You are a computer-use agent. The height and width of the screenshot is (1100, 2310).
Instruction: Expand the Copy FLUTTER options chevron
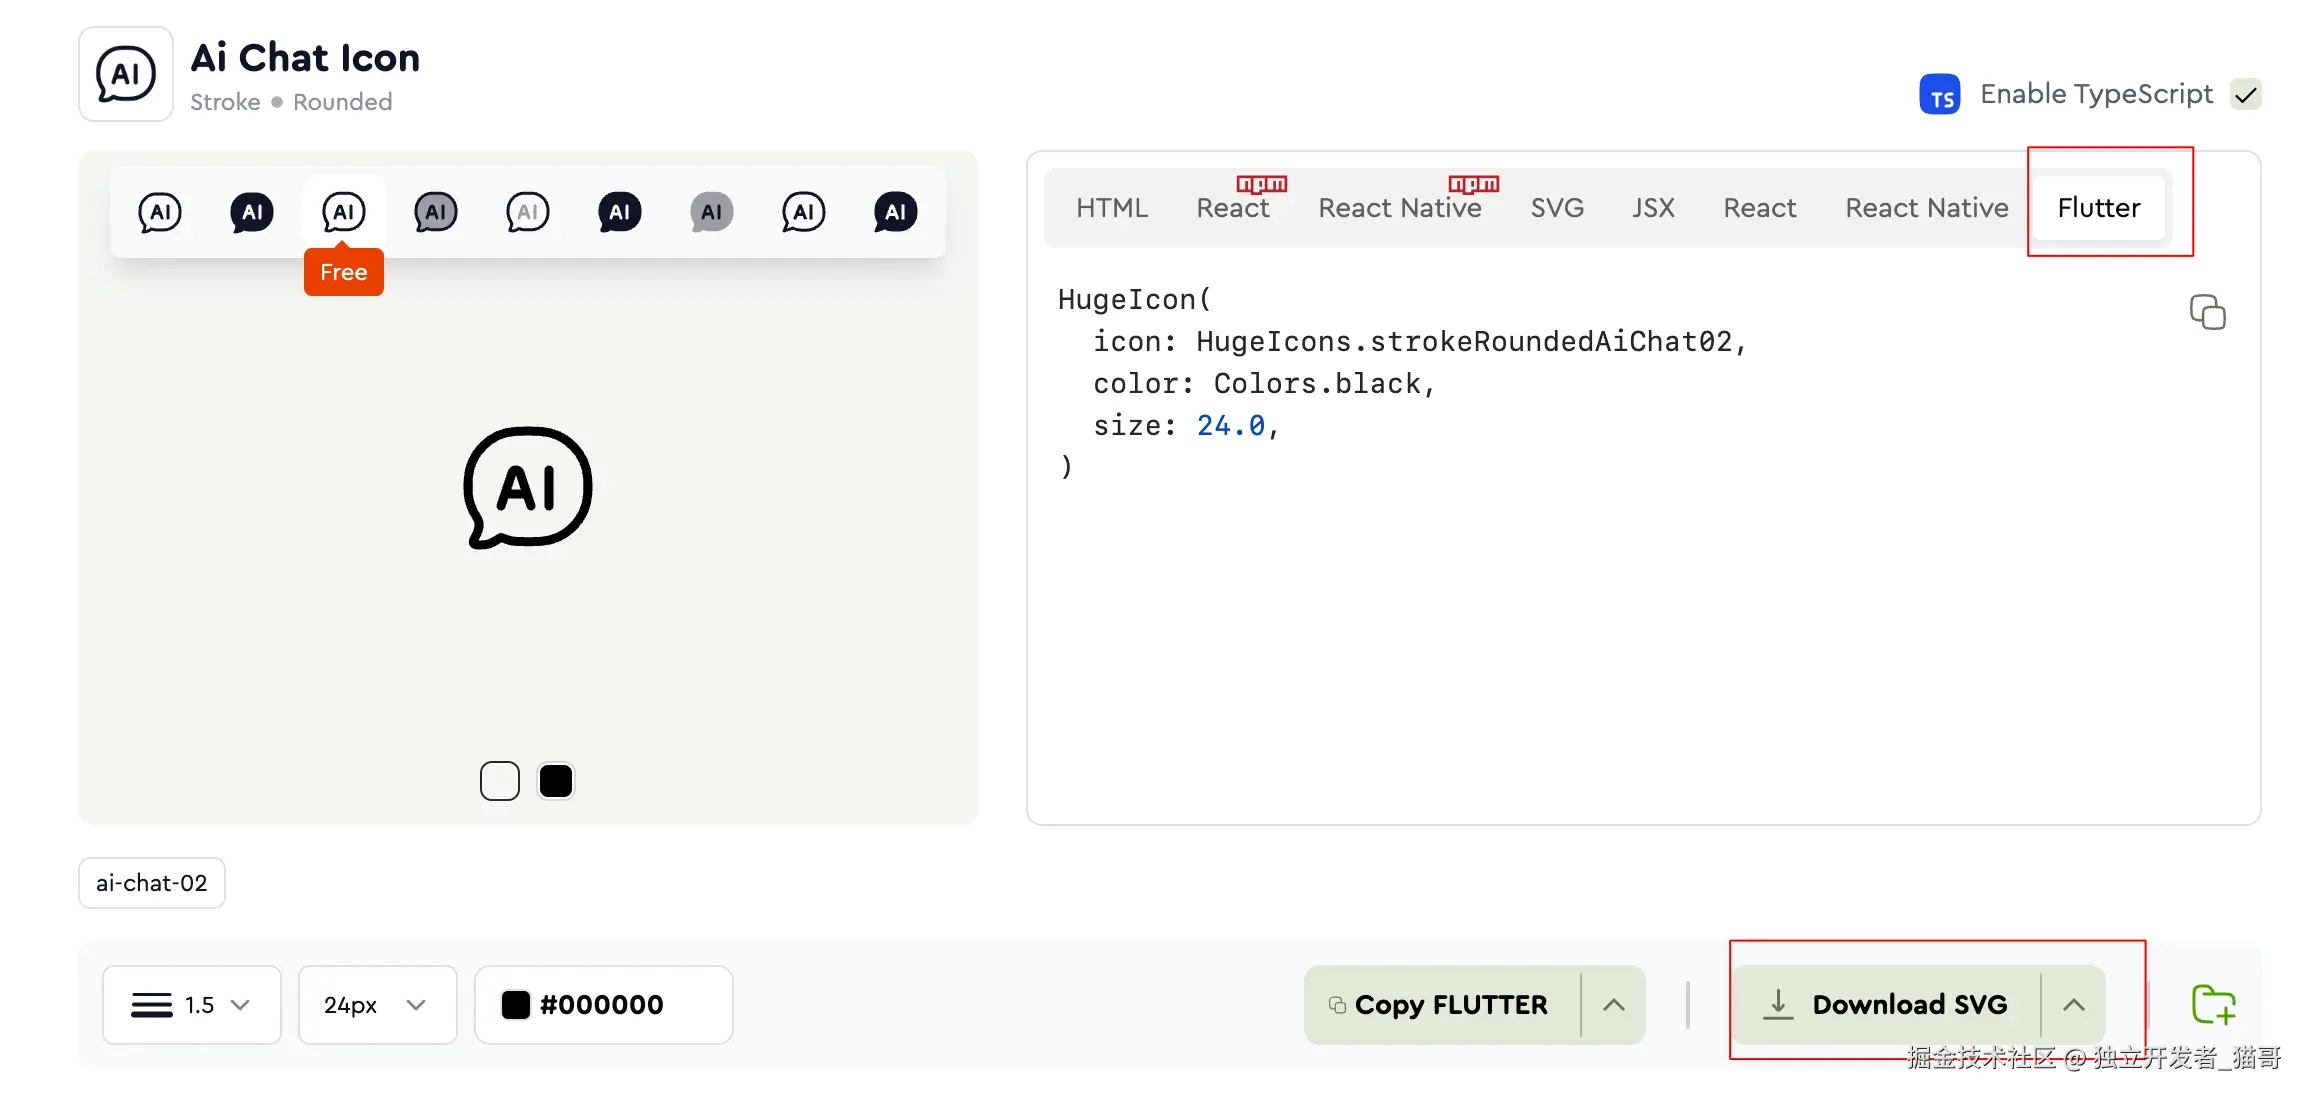[x=1613, y=1005]
